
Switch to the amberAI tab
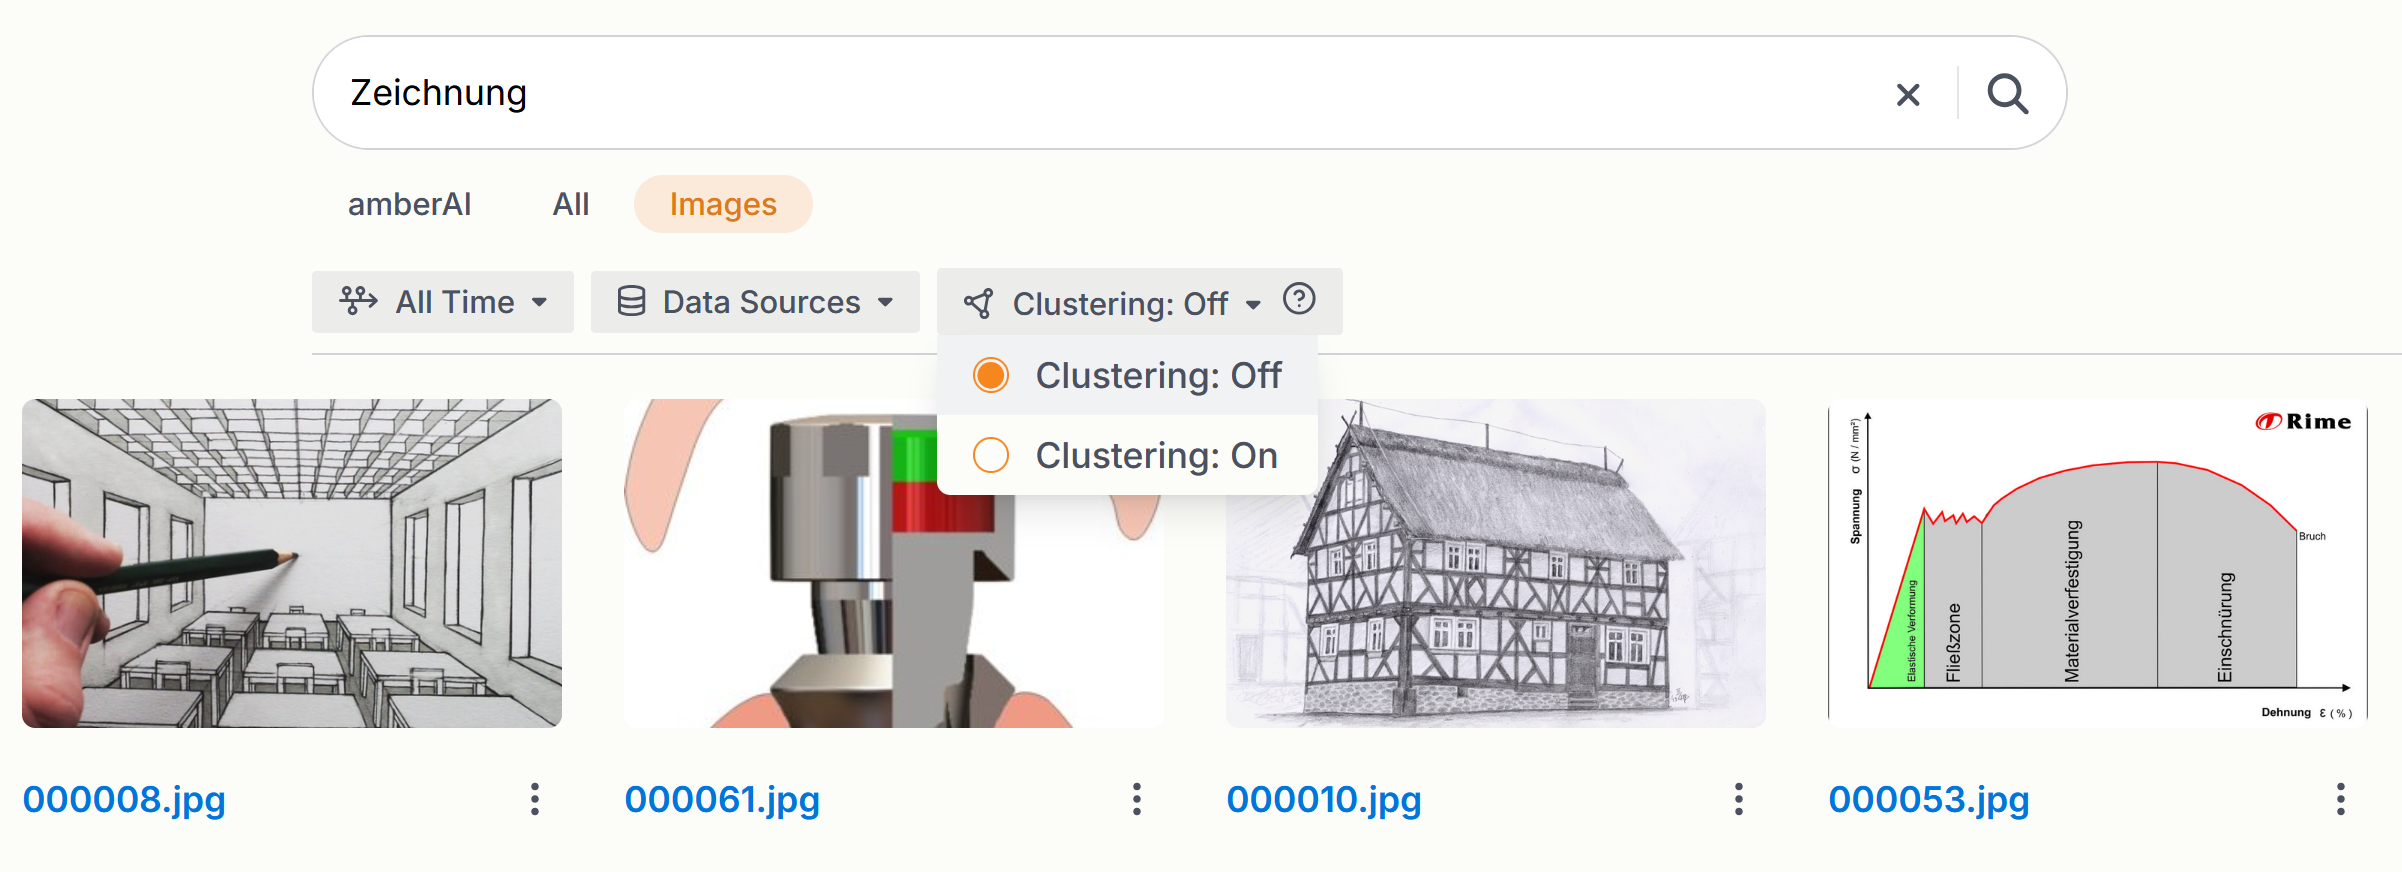[x=409, y=204]
